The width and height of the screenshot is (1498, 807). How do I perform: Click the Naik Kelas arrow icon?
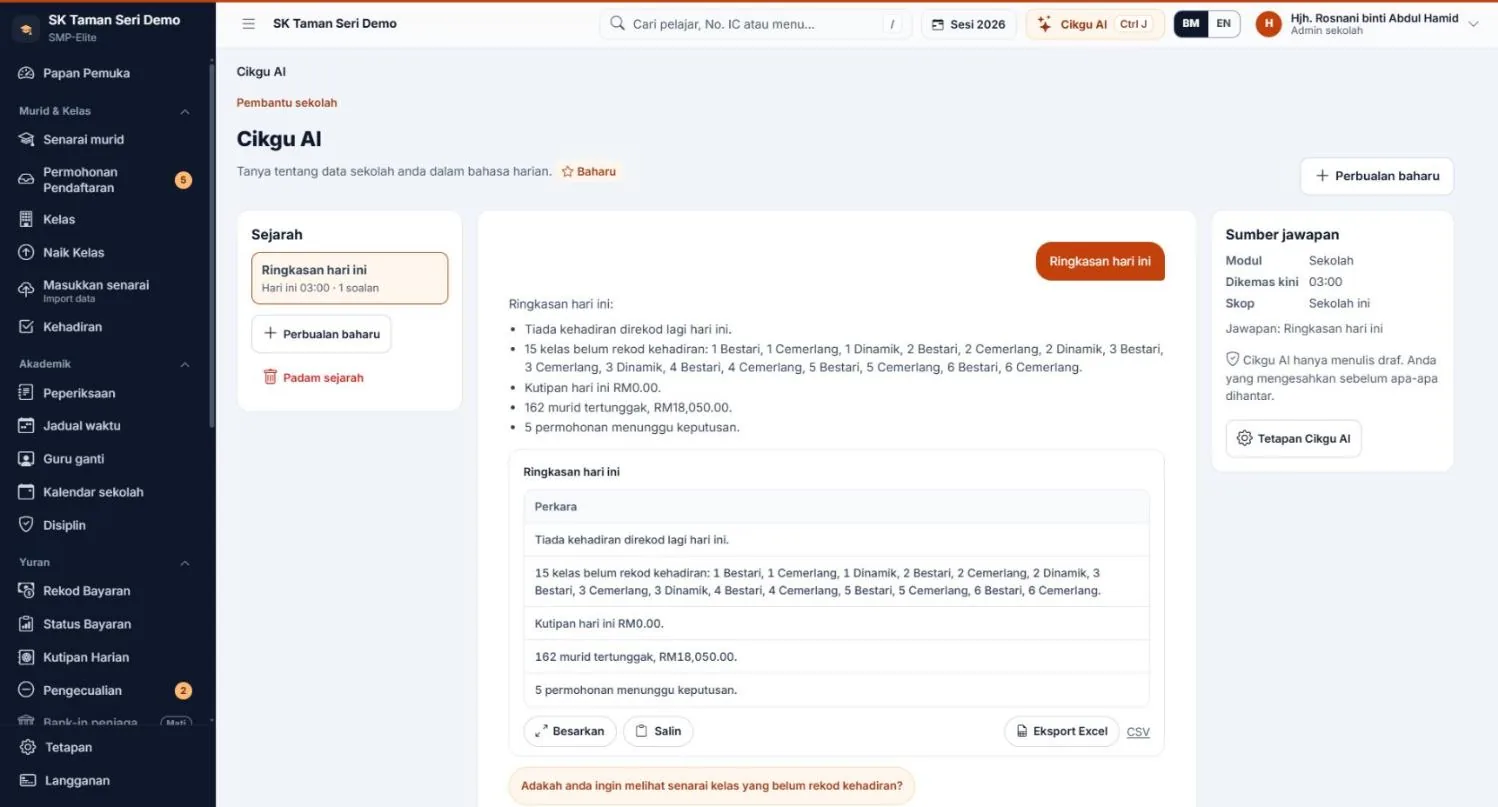27,253
